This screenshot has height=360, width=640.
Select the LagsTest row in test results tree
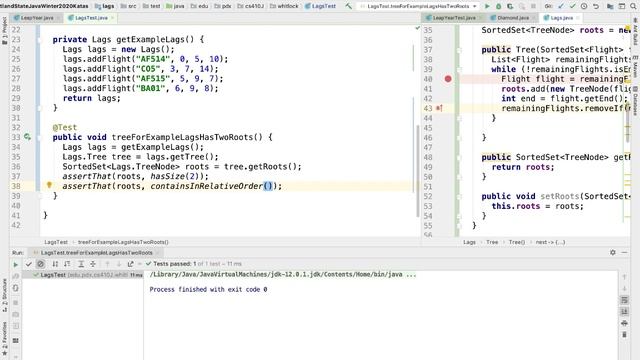coord(83,275)
